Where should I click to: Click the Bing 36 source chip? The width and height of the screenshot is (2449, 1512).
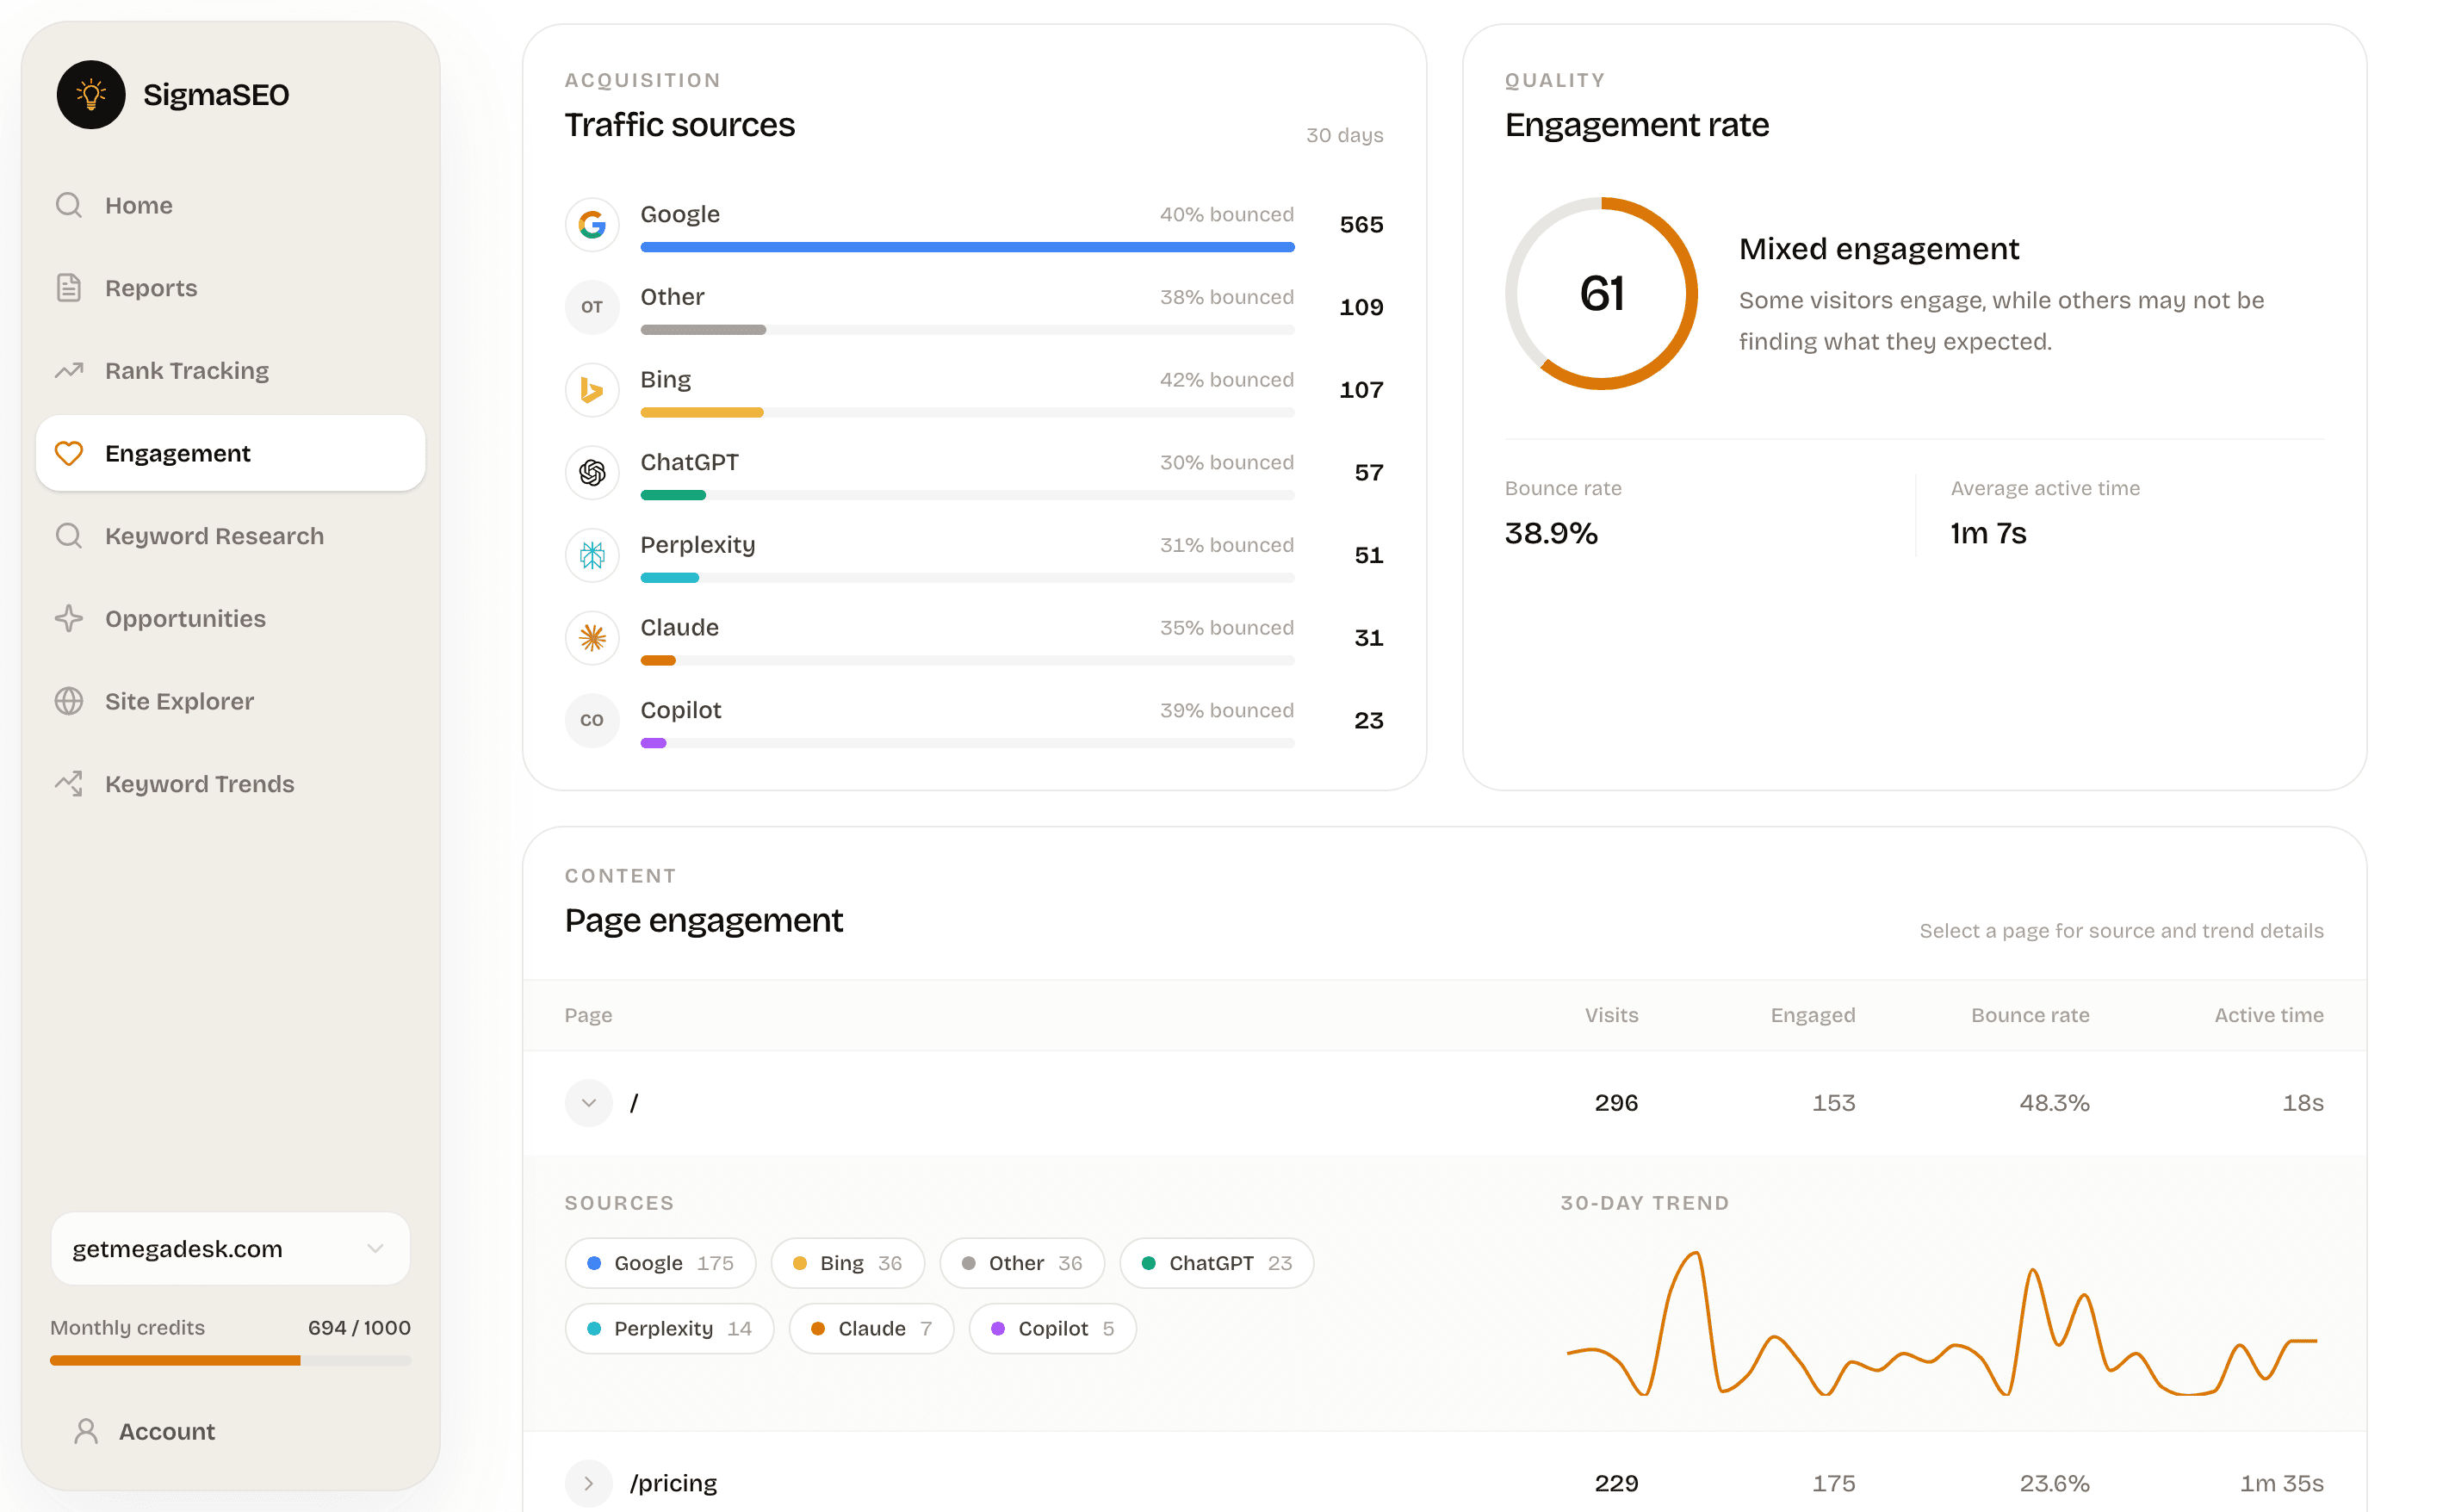[847, 1263]
